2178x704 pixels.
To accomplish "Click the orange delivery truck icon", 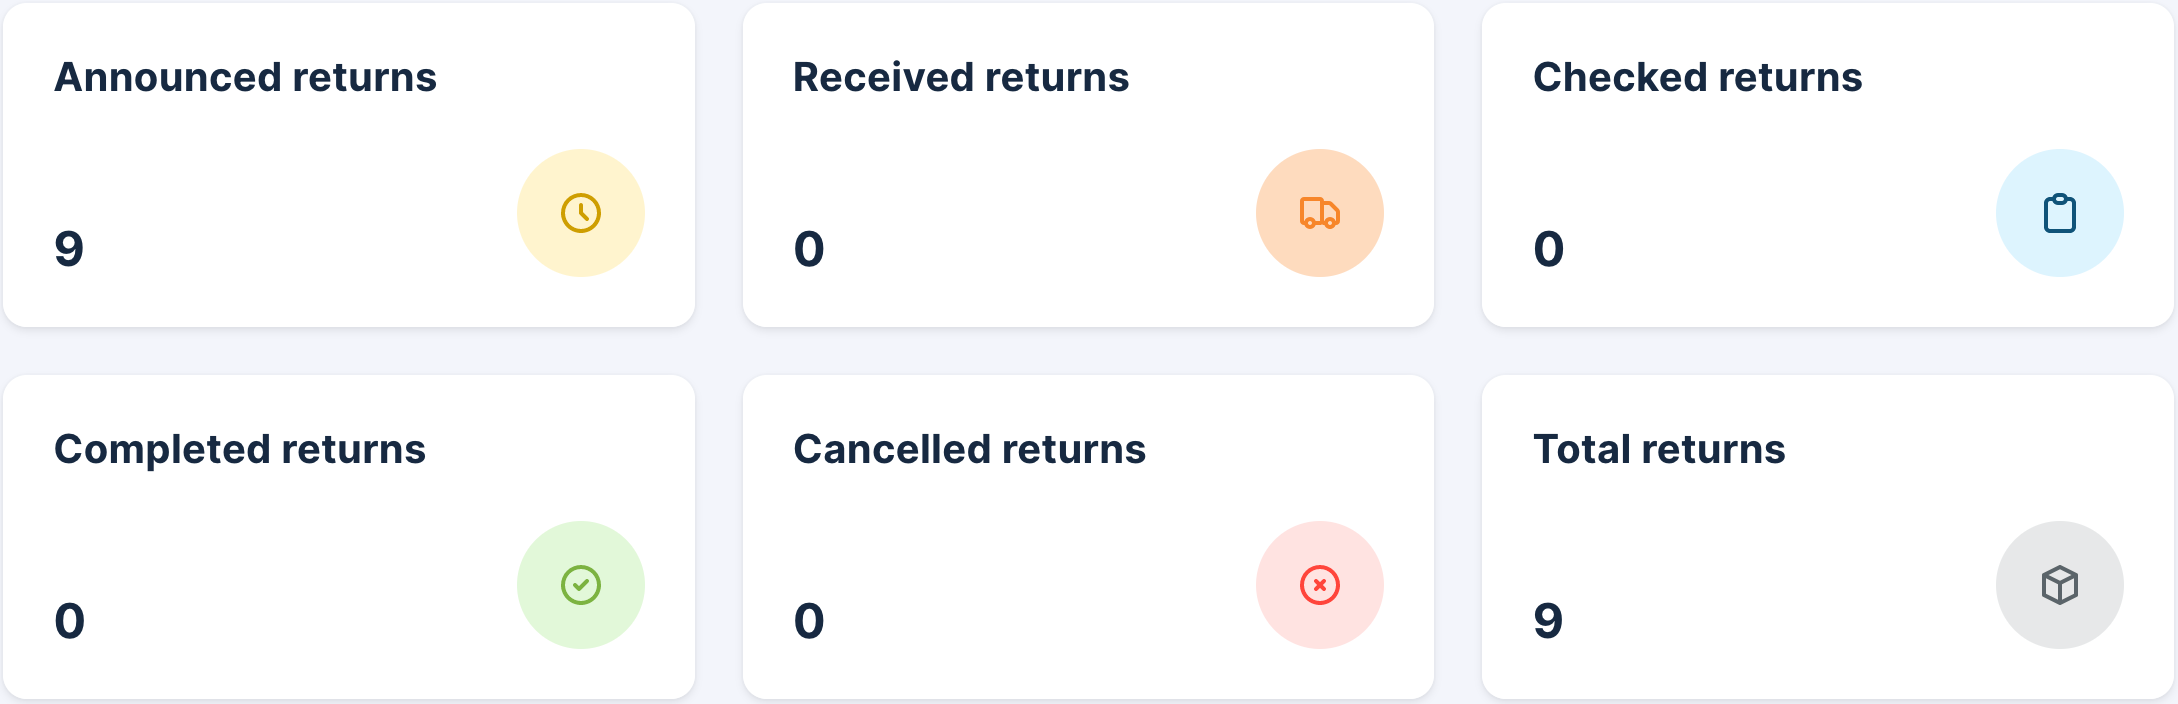I will click(x=1319, y=213).
